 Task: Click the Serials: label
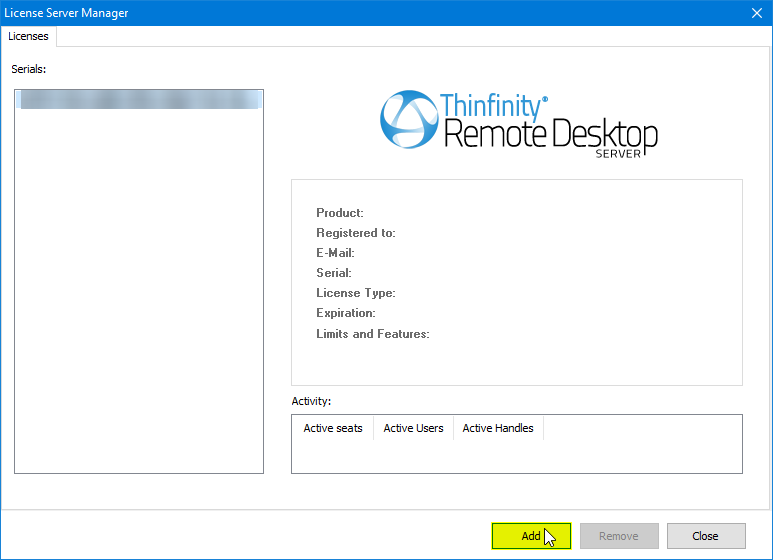coord(29,69)
